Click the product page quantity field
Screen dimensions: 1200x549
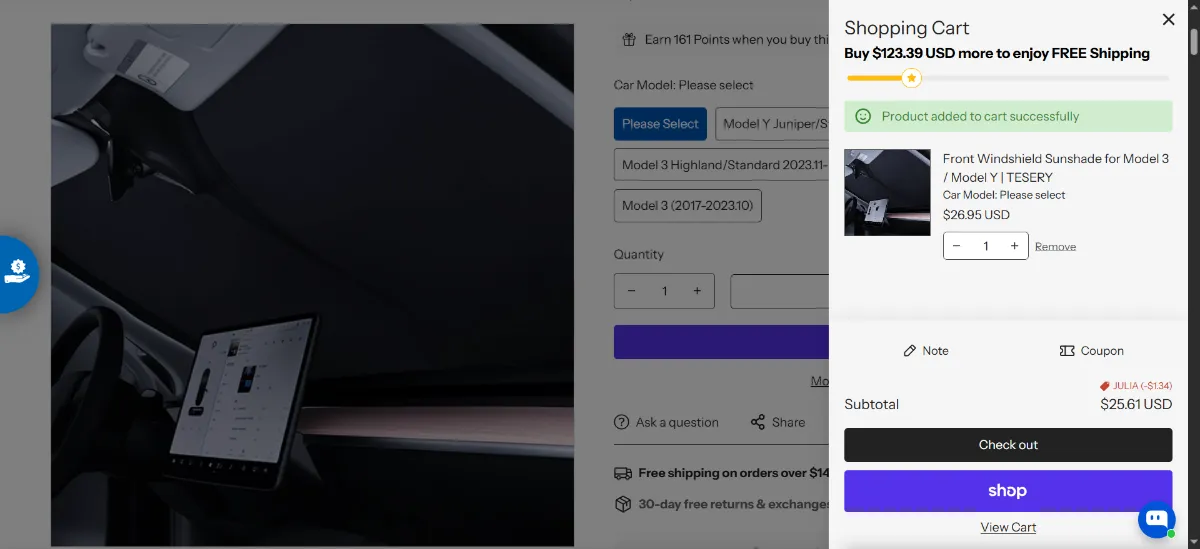(x=664, y=291)
